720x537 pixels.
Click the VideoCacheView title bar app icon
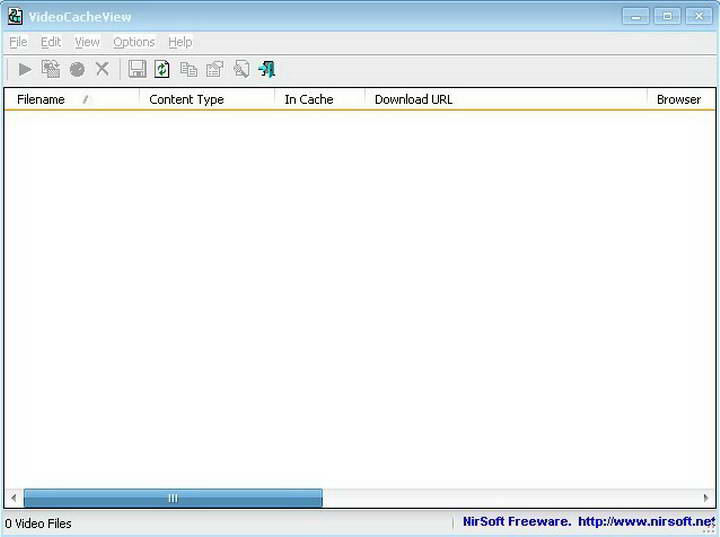[x=15, y=17]
